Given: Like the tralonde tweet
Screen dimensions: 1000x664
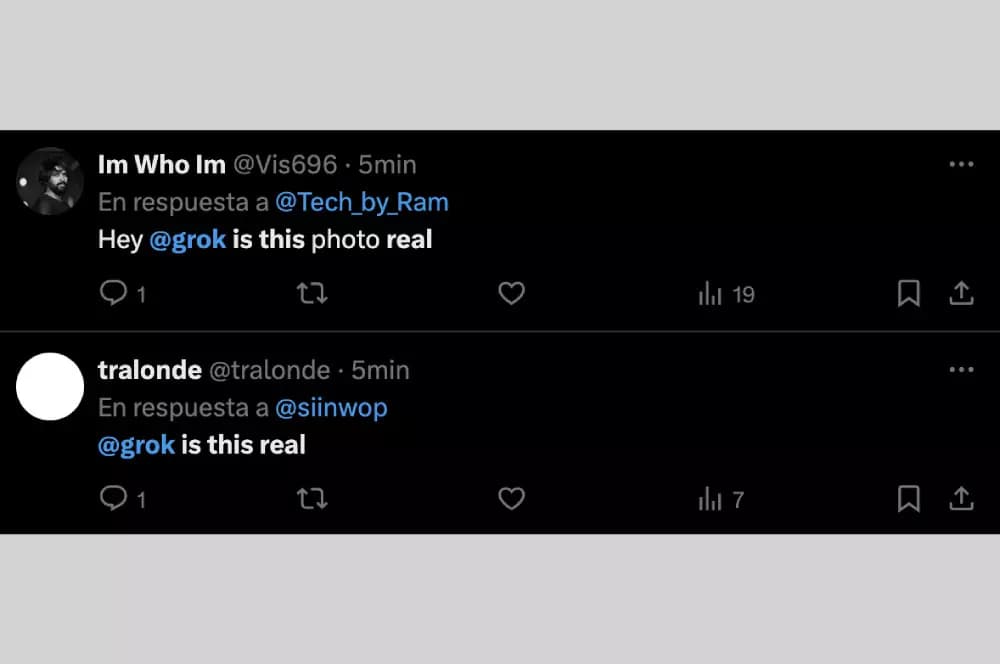Looking at the screenshot, I should click(511, 499).
